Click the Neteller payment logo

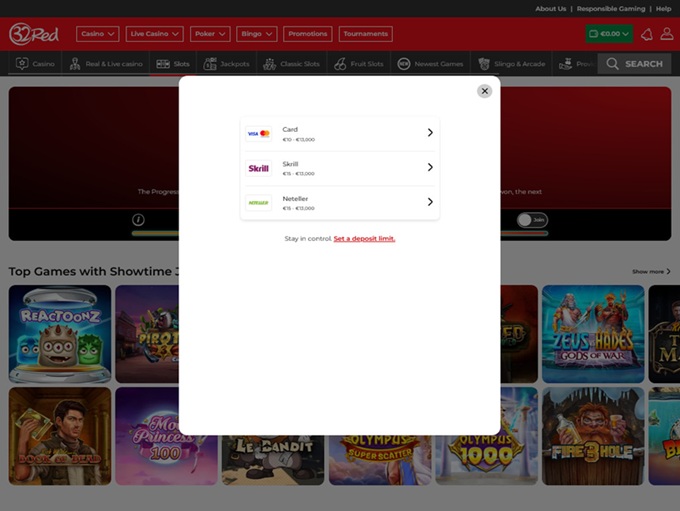(259, 202)
